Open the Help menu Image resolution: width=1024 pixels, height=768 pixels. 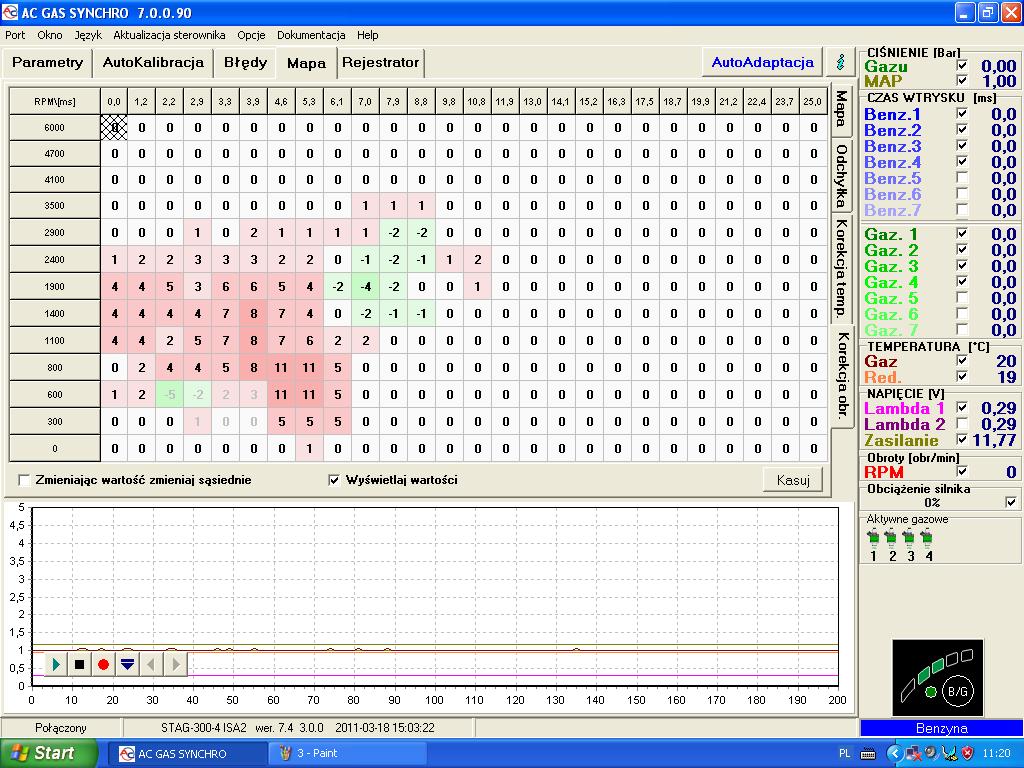(368, 35)
